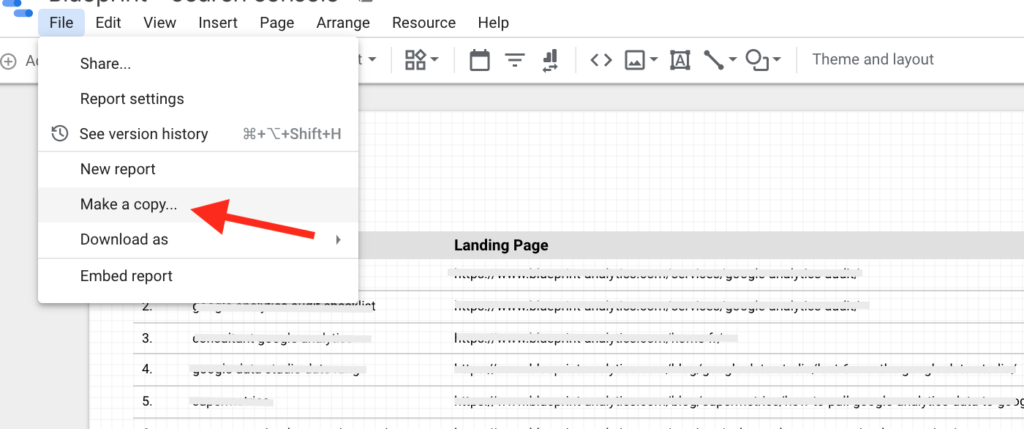Open the shape options dropdown arrow

pos(777,60)
